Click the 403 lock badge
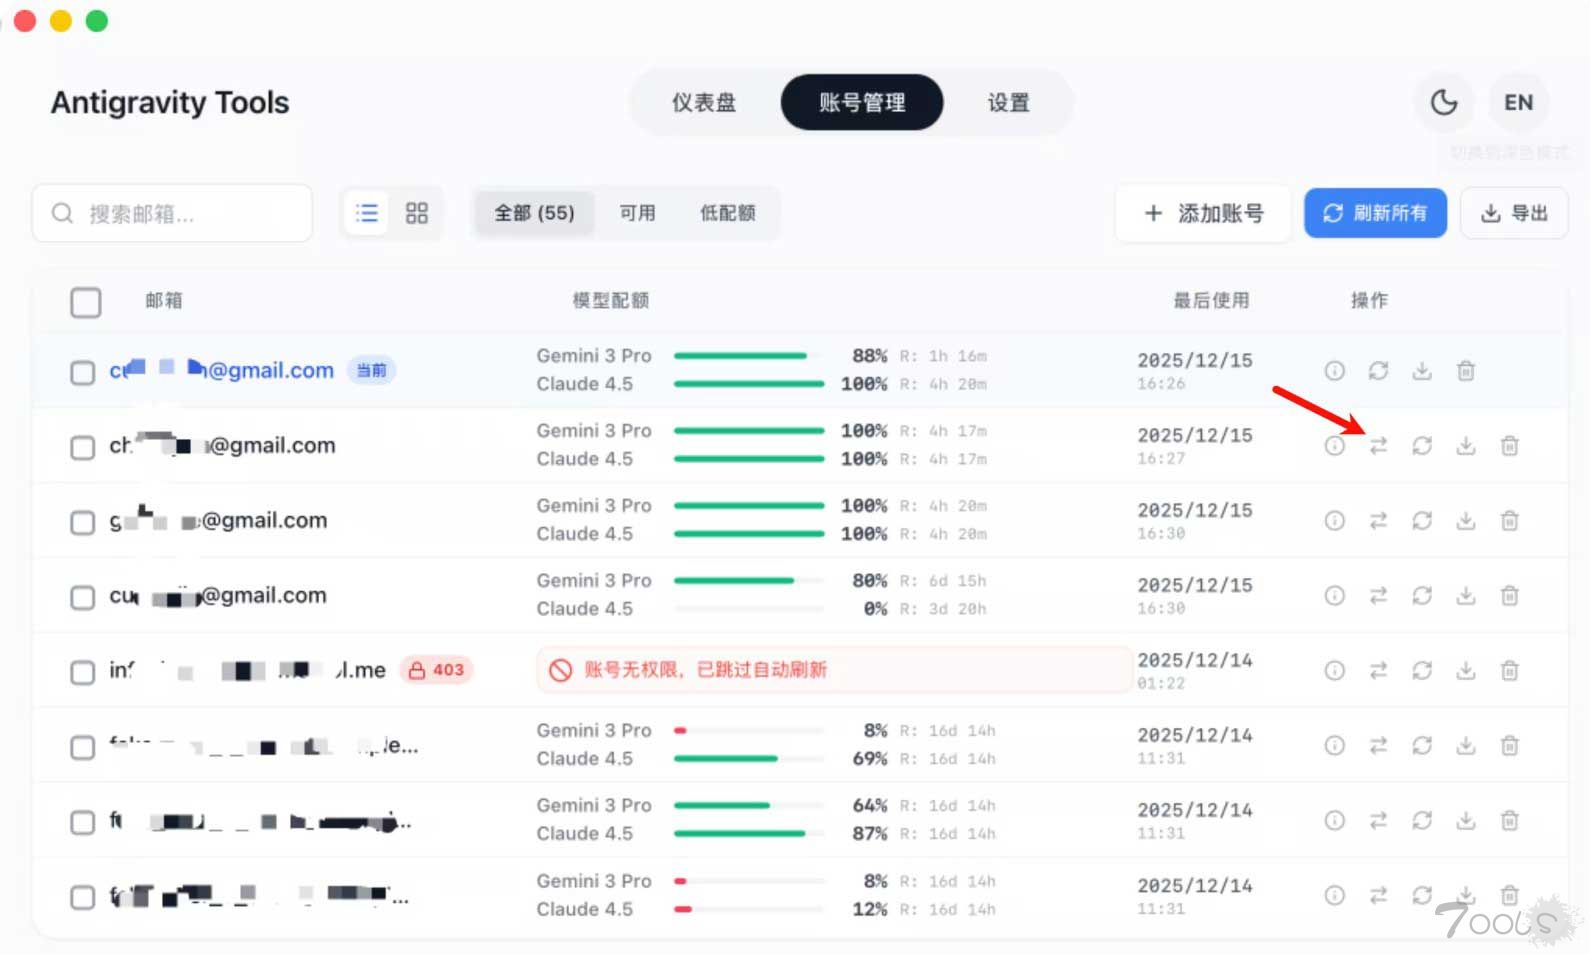 click(x=437, y=670)
